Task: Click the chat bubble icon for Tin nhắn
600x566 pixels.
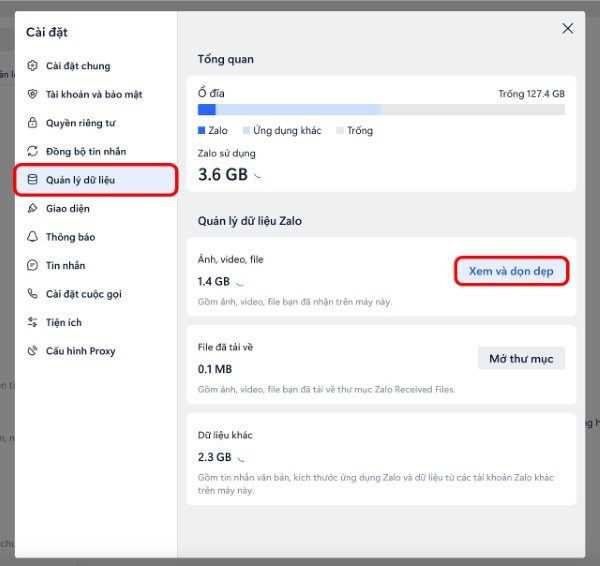Action: coord(32,265)
